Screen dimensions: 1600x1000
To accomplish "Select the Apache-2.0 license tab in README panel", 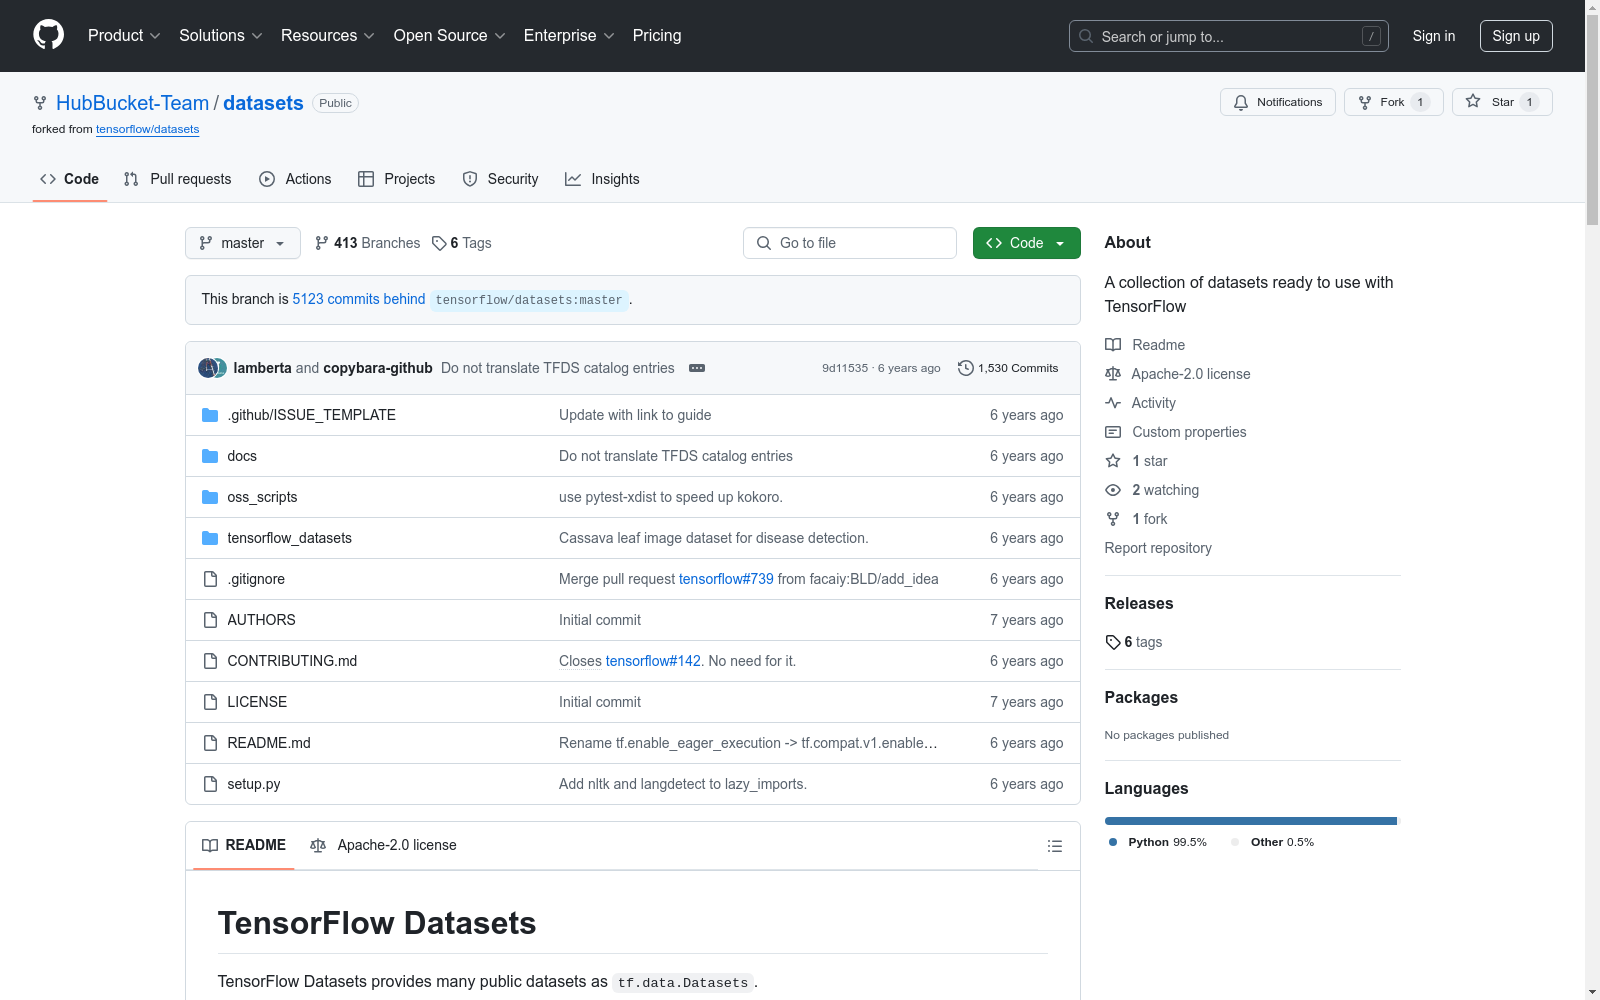I will coord(383,845).
